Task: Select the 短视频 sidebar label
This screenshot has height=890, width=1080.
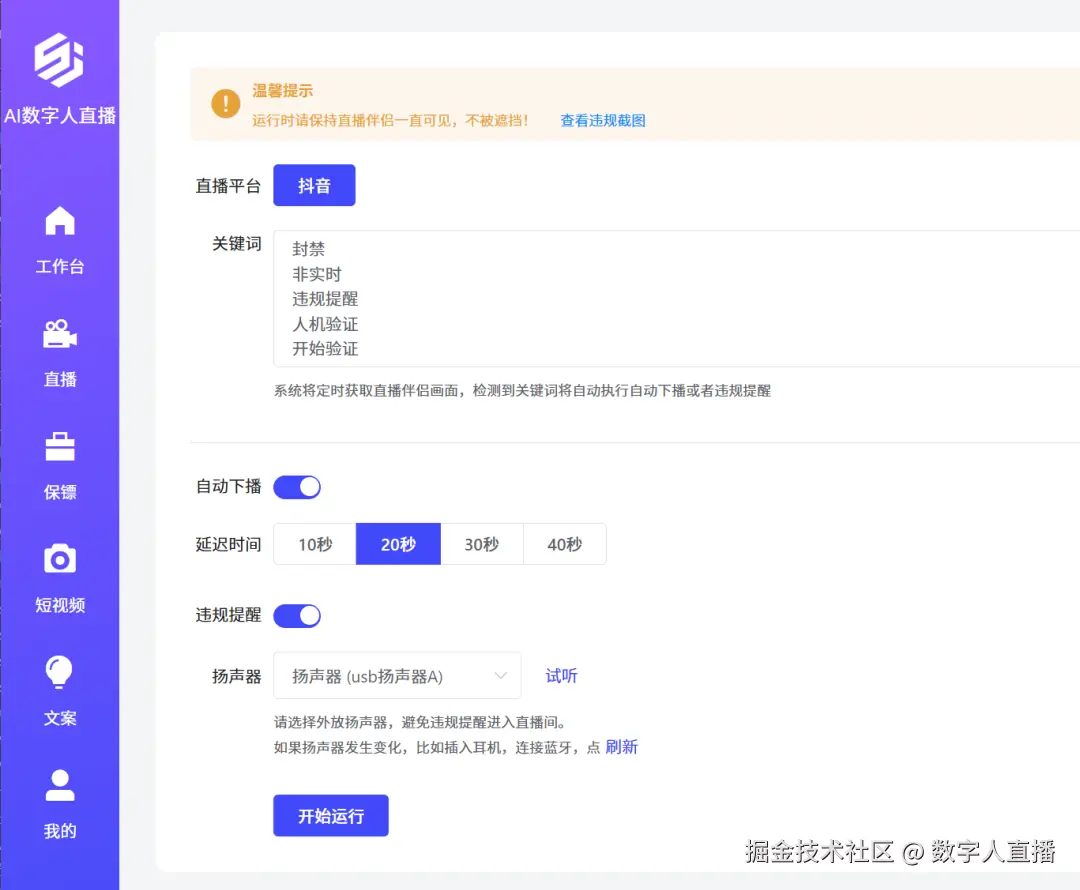Action: point(60,606)
